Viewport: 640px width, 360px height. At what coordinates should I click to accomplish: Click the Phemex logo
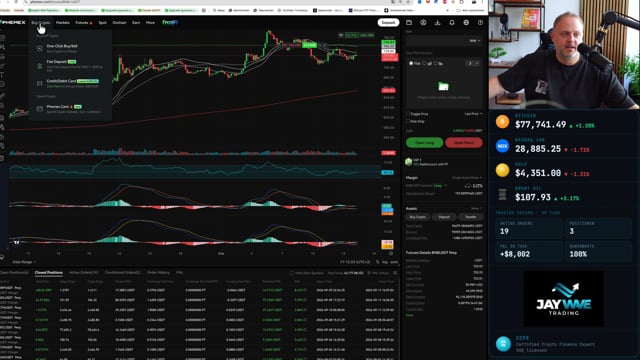(13, 22)
